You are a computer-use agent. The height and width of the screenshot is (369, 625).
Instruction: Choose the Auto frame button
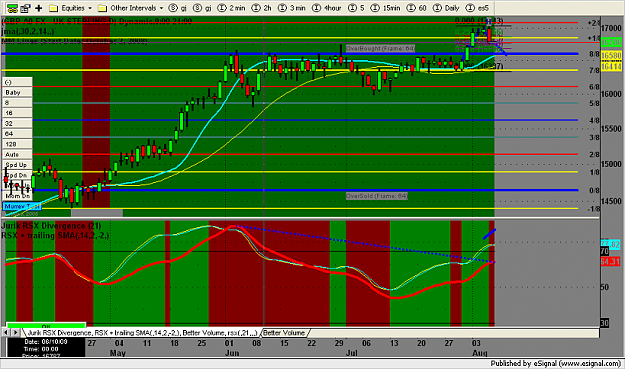pyautogui.click(x=17, y=155)
